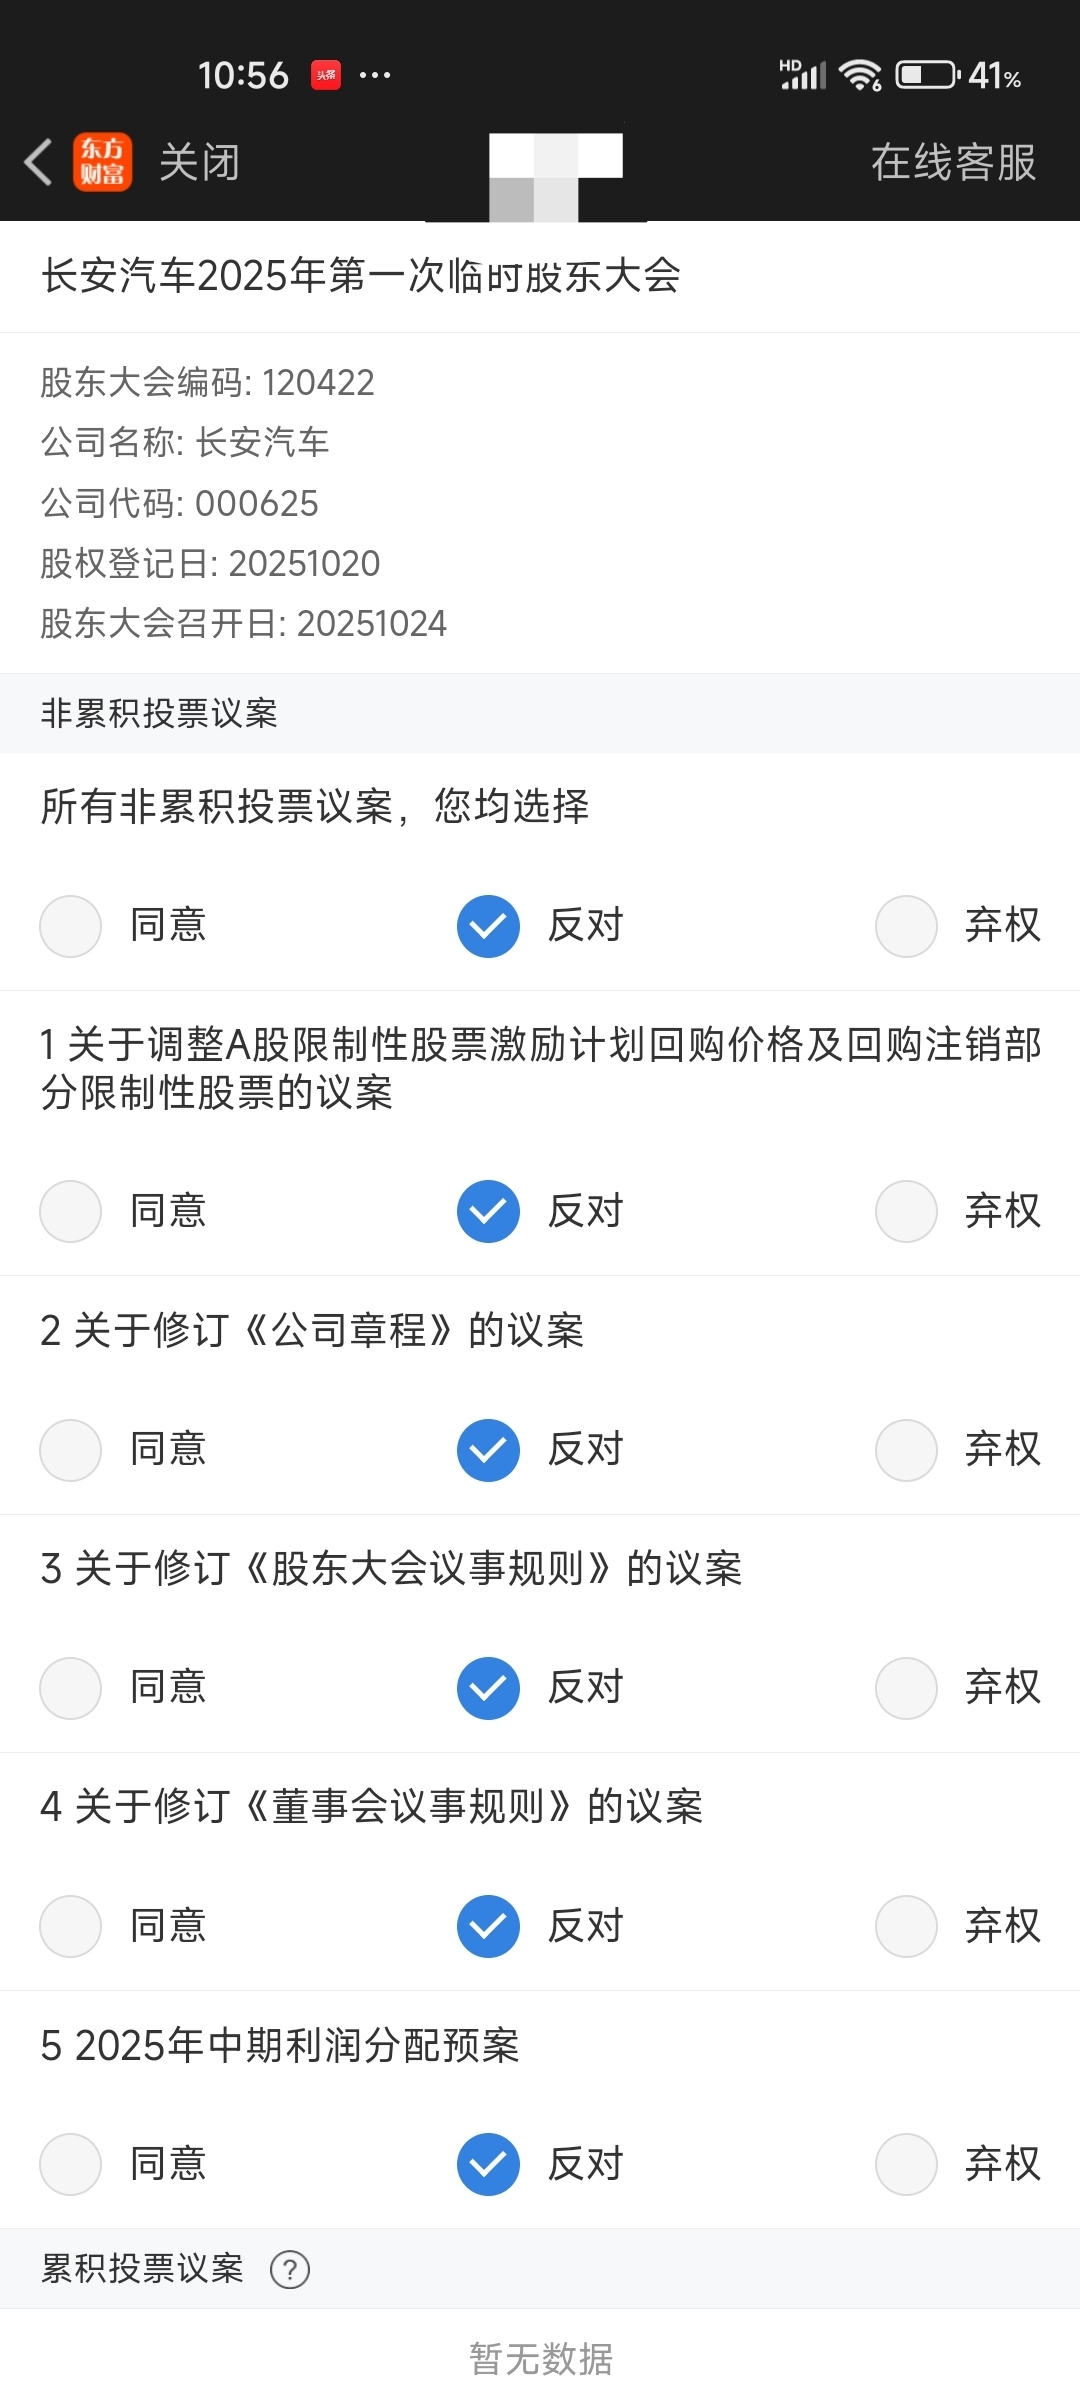Tap the 关闭 button in header
The height and width of the screenshot is (2400, 1080).
click(200, 162)
